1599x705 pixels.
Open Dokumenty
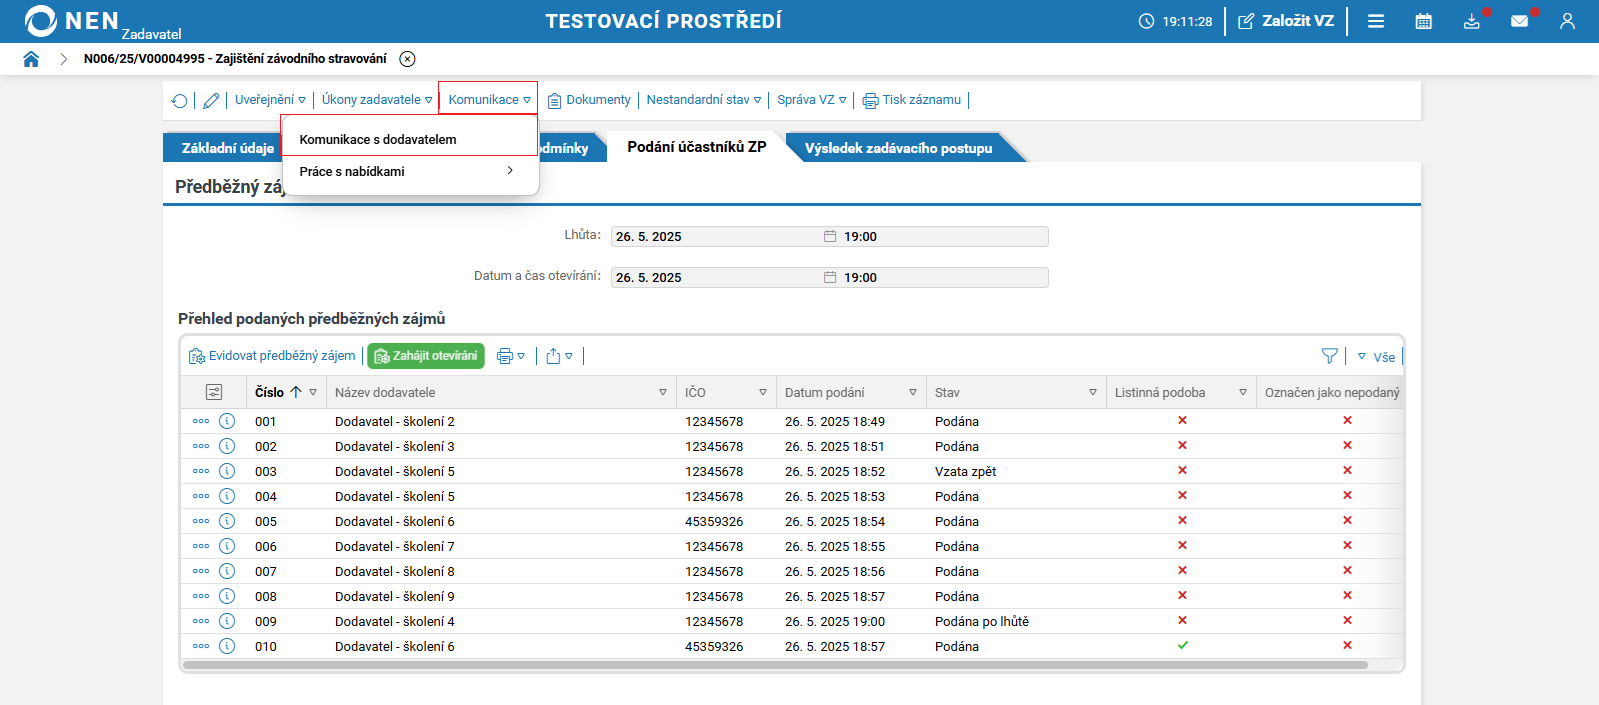pos(589,100)
